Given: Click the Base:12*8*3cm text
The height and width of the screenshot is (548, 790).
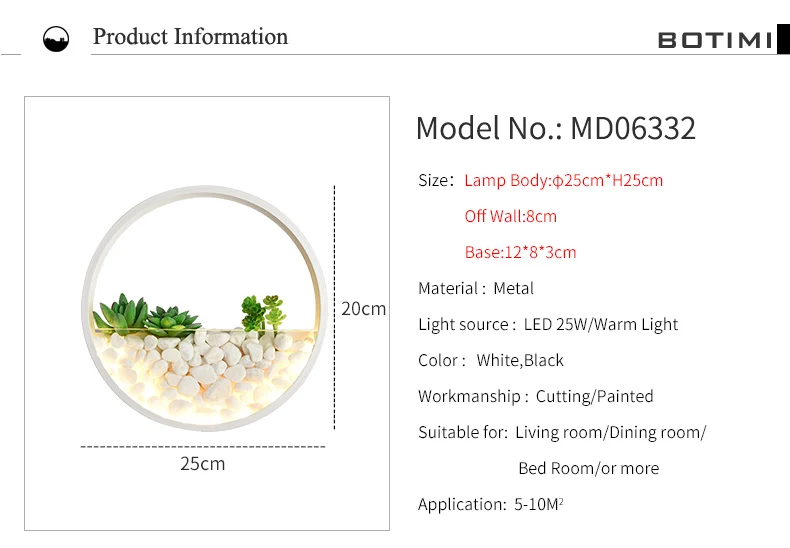Looking at the screenshot, I should (x=520, y=252).
